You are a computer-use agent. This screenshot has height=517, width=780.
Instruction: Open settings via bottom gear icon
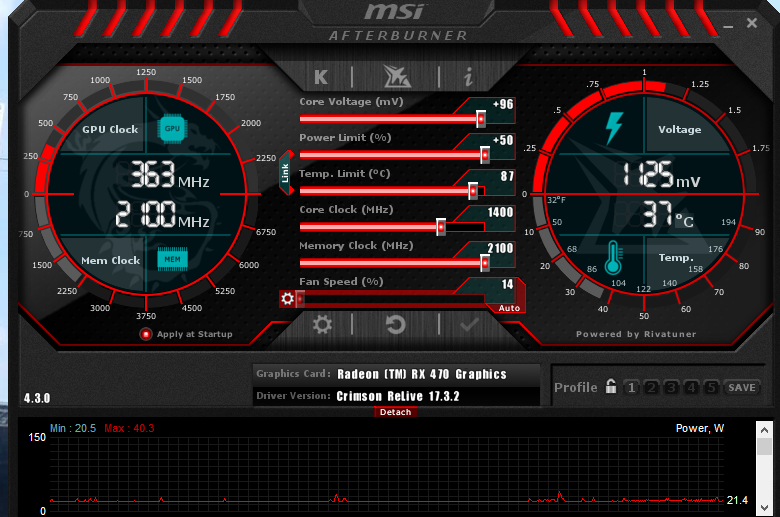(x=322, y=325)
